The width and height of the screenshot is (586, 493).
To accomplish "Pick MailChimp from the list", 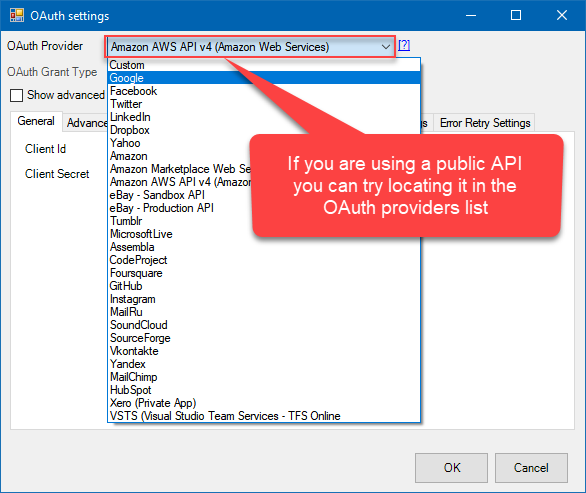I will (264, 377).
